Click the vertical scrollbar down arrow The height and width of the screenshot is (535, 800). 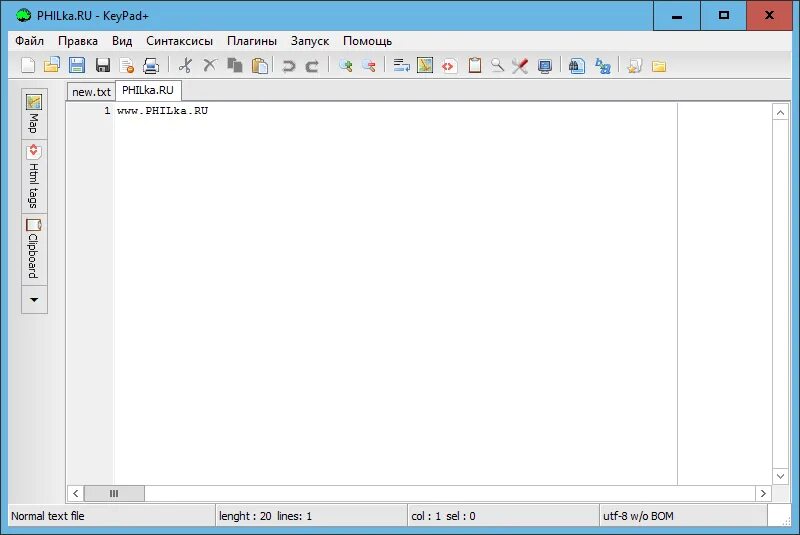pos(781,476)
